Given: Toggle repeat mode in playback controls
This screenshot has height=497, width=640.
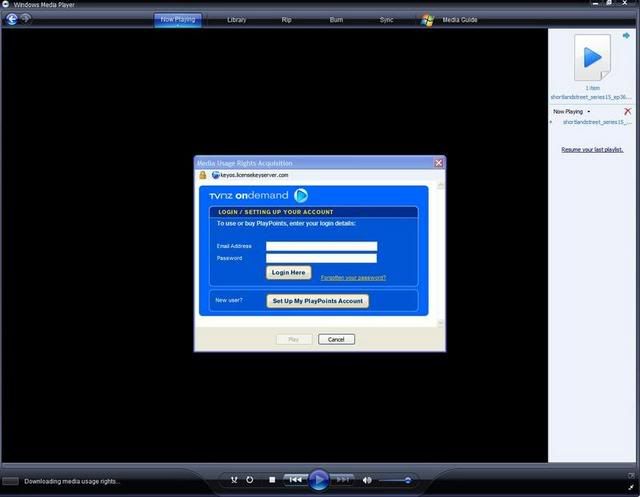Looking at the screenshot, I should click(x=249, y=480).
